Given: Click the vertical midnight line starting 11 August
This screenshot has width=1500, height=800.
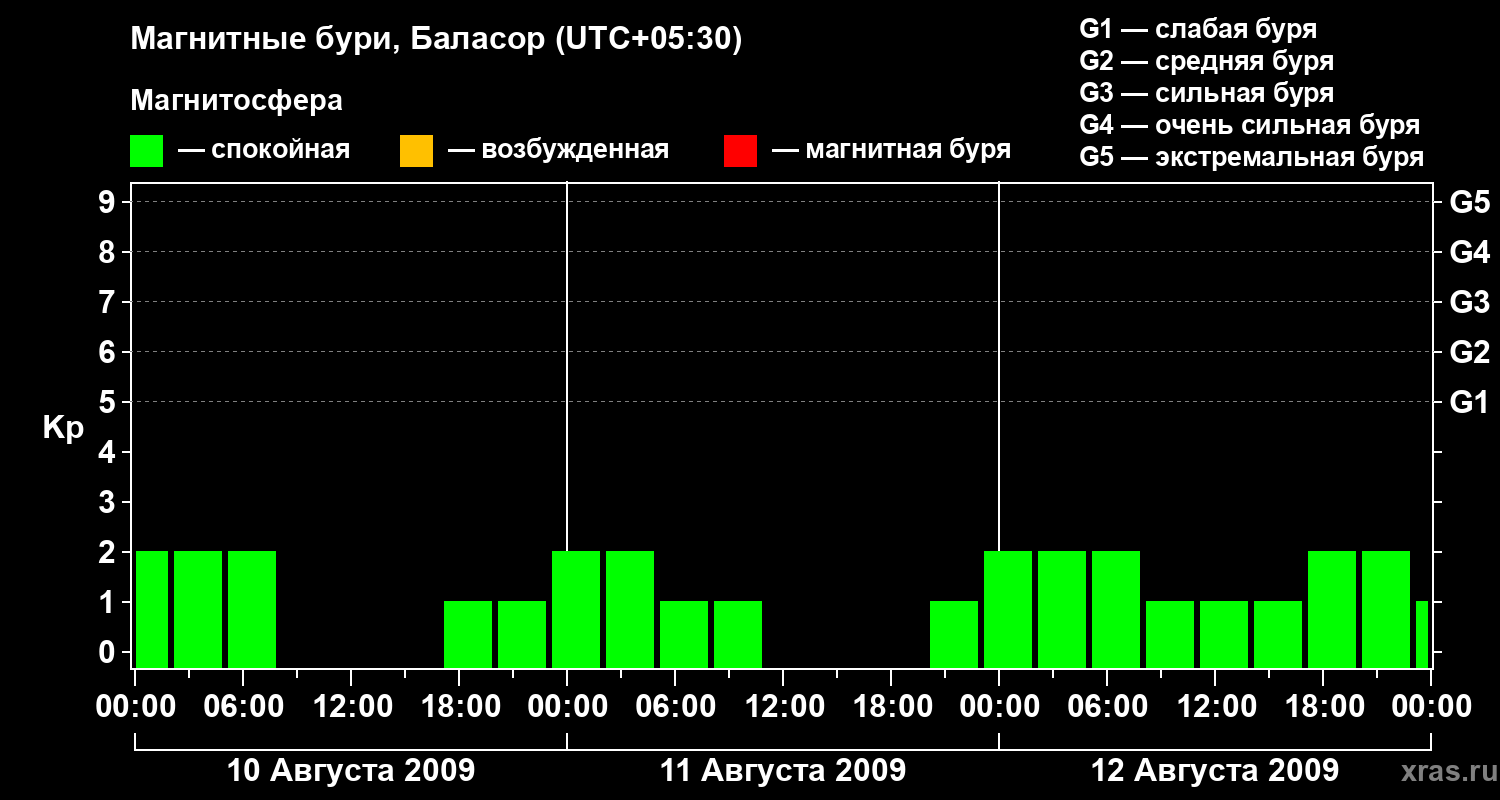Looking at the screenshot, I should 567,425.
